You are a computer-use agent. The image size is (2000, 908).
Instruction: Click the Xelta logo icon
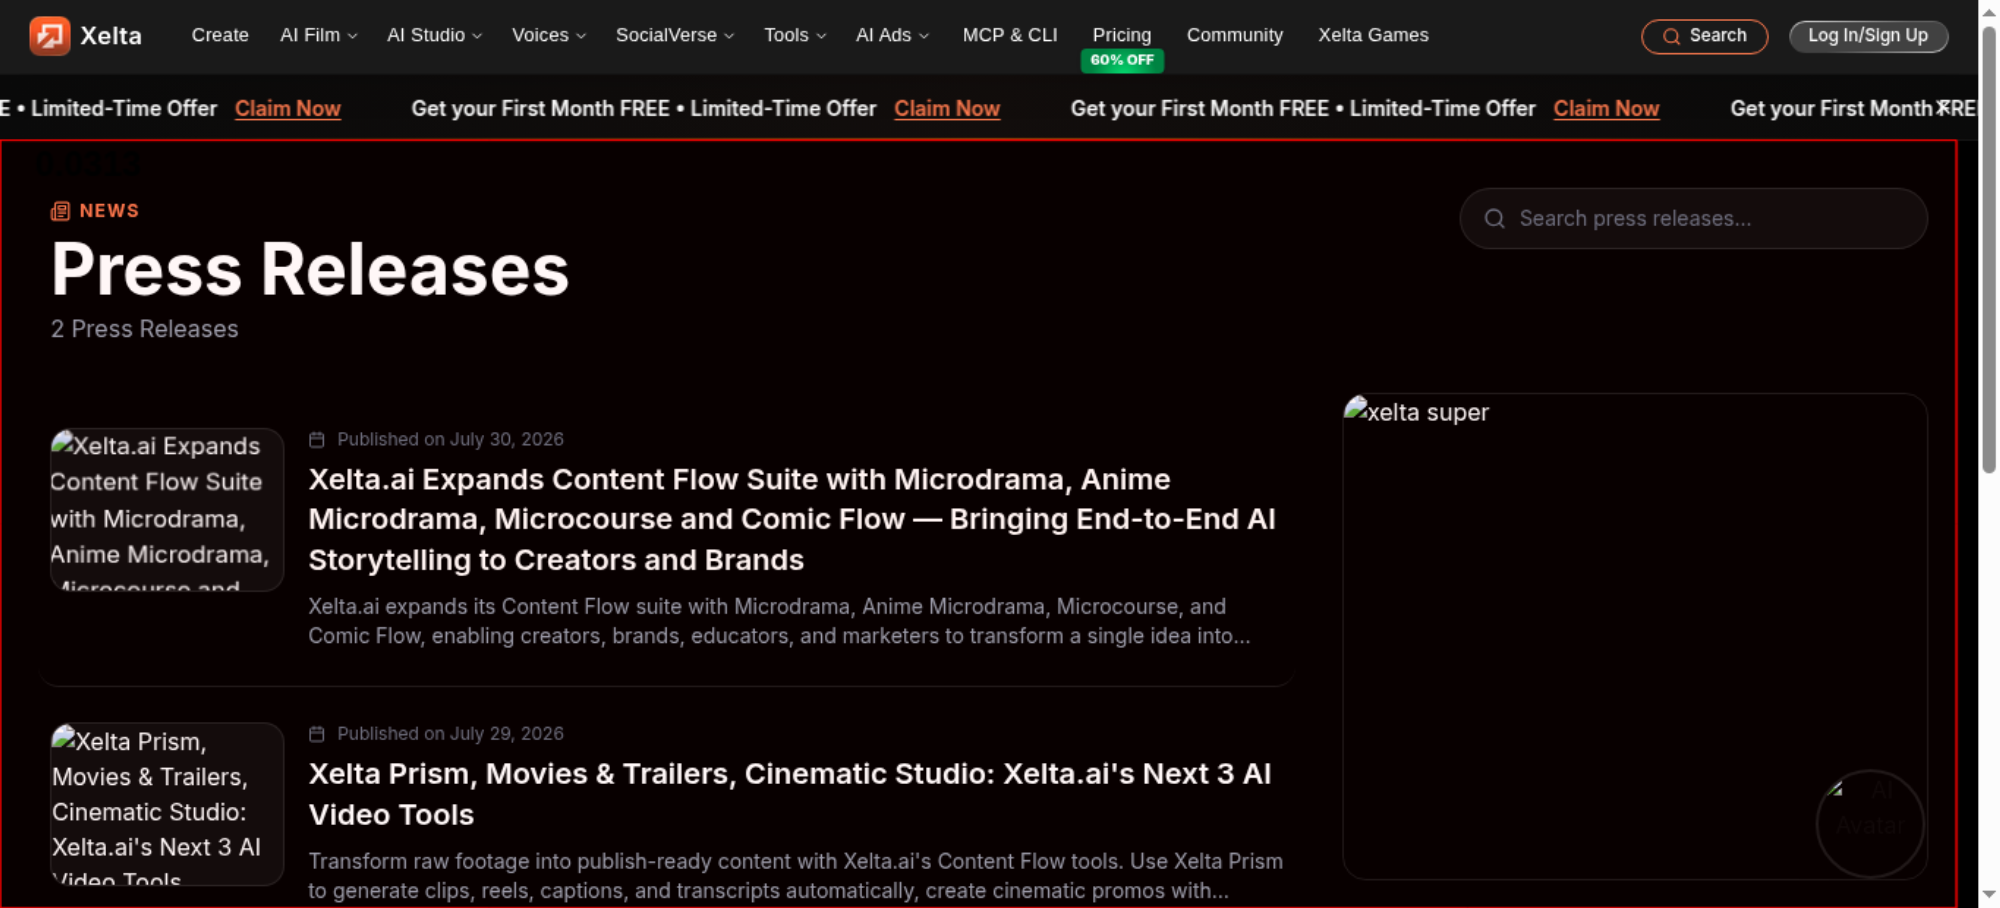coord(50,36)
